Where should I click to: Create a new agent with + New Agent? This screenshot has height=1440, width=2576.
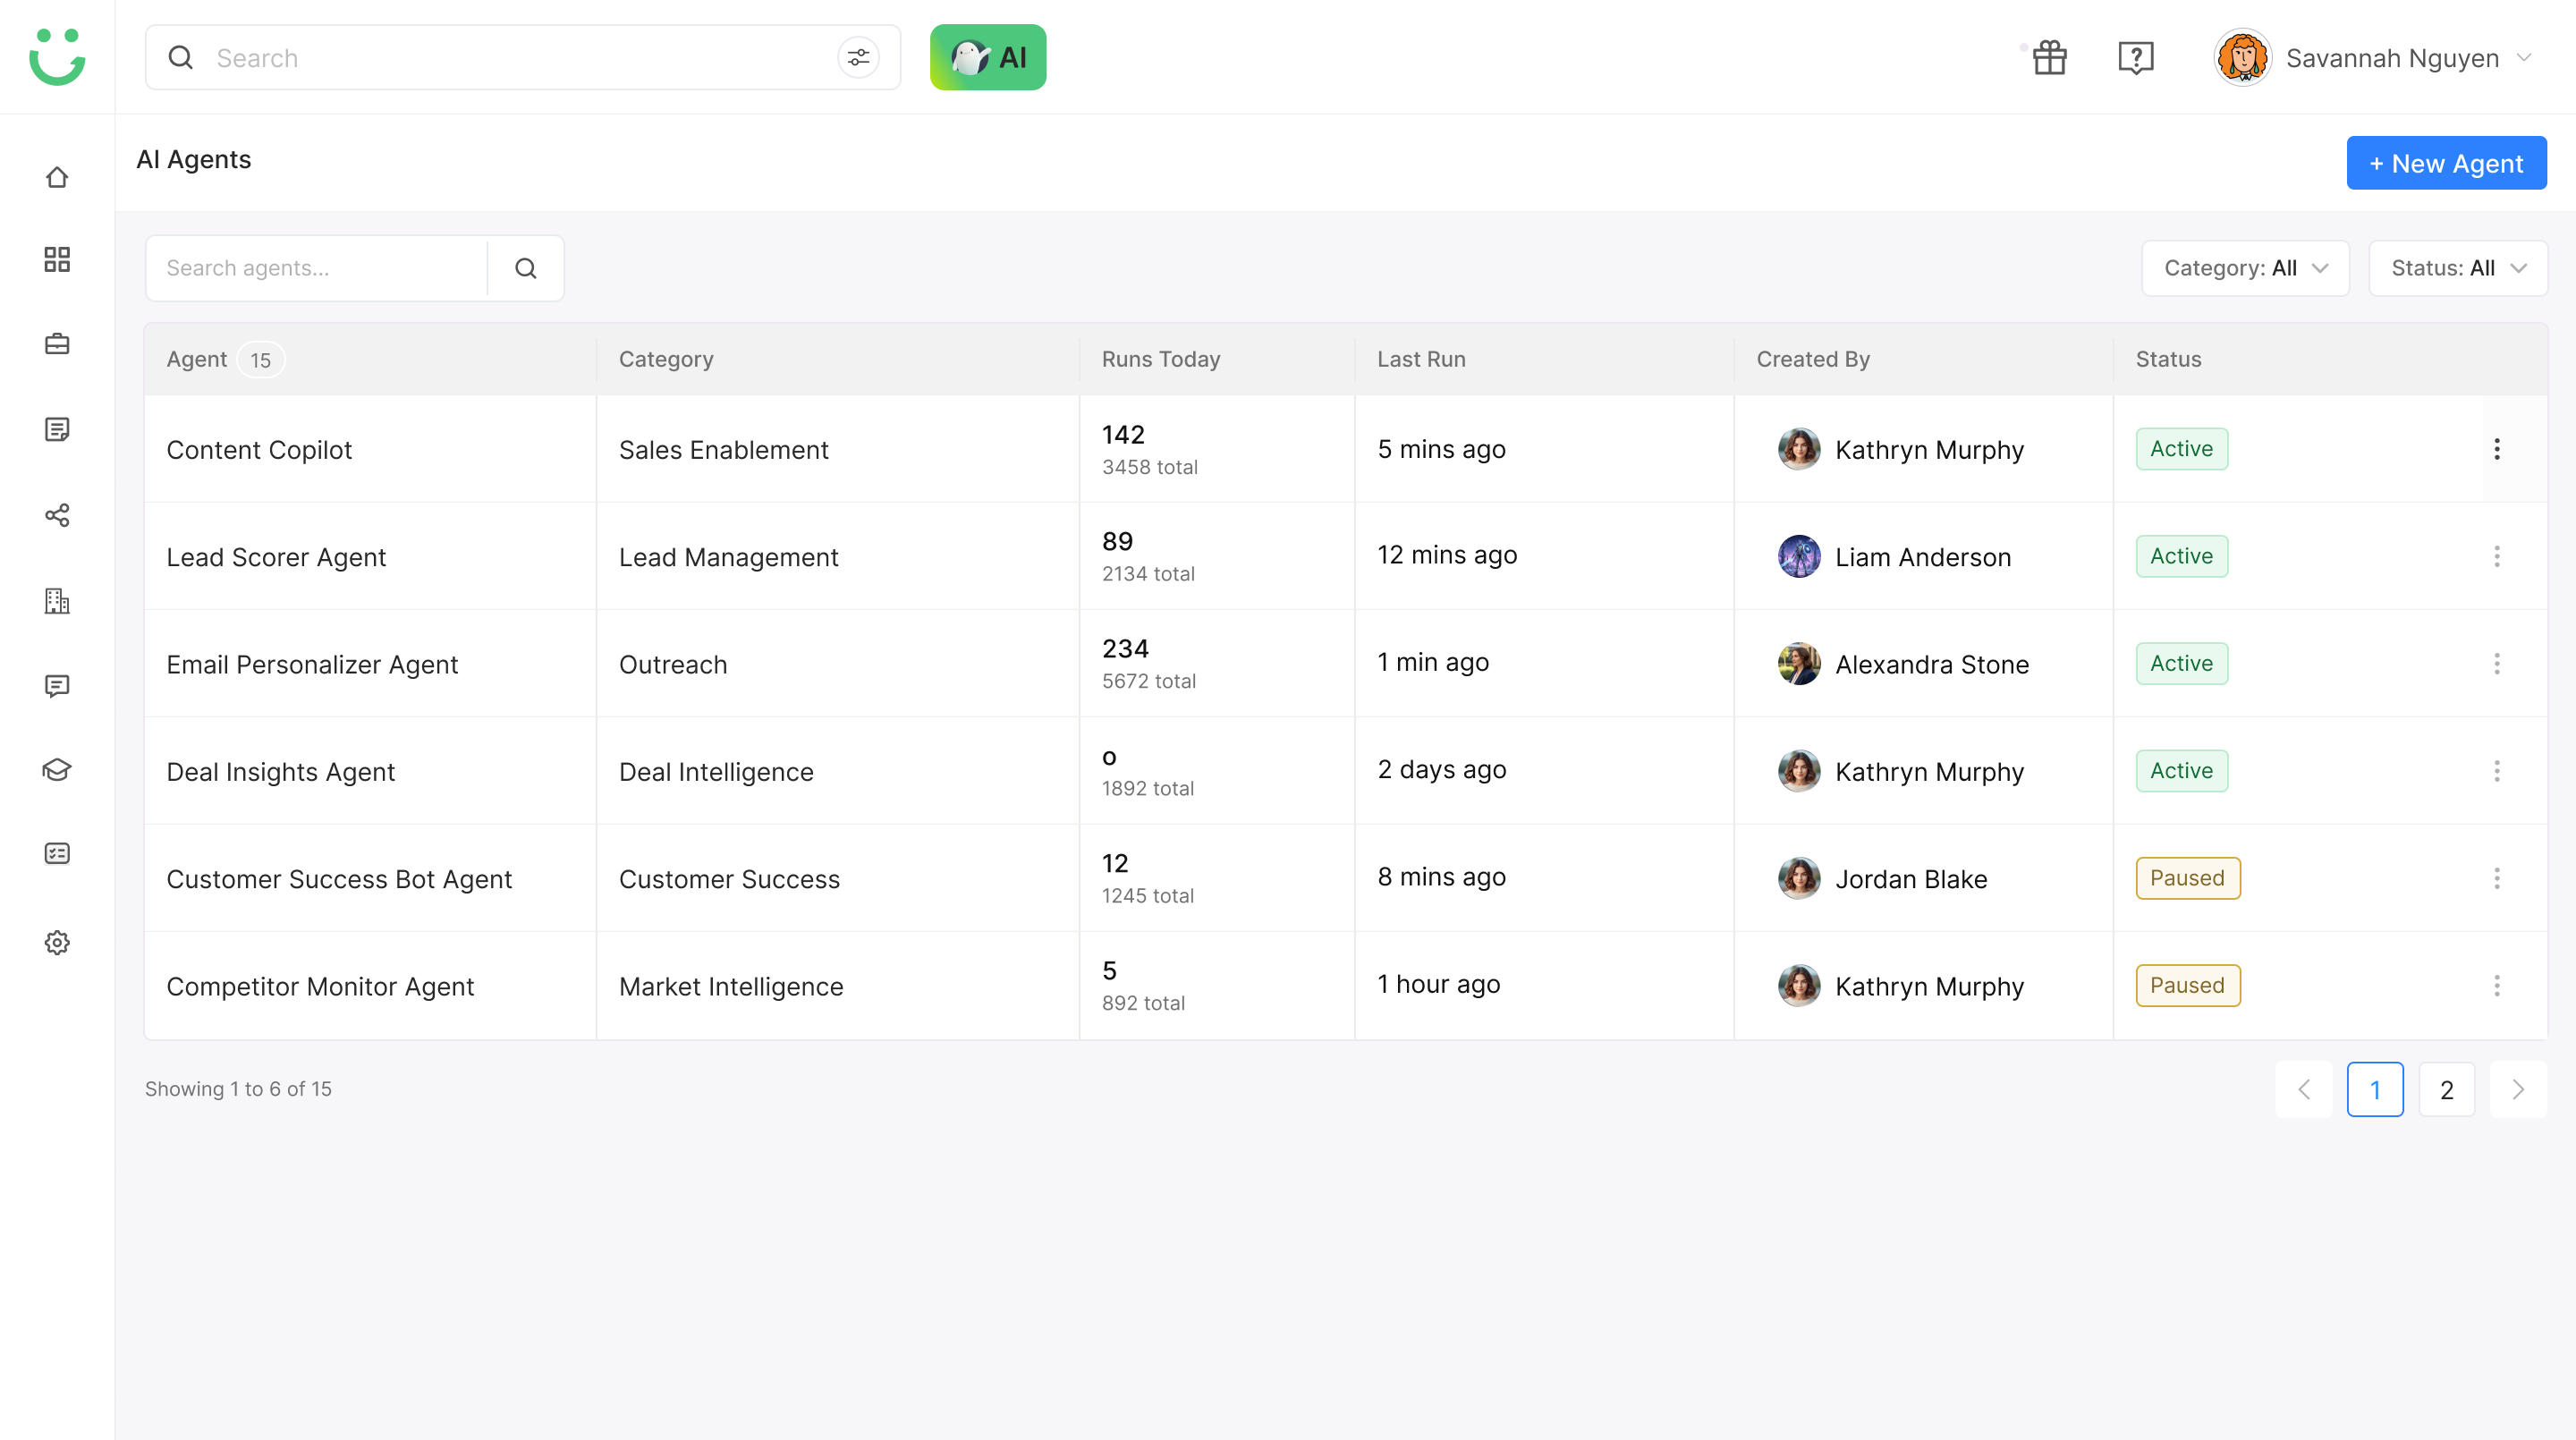(2446, 163)
